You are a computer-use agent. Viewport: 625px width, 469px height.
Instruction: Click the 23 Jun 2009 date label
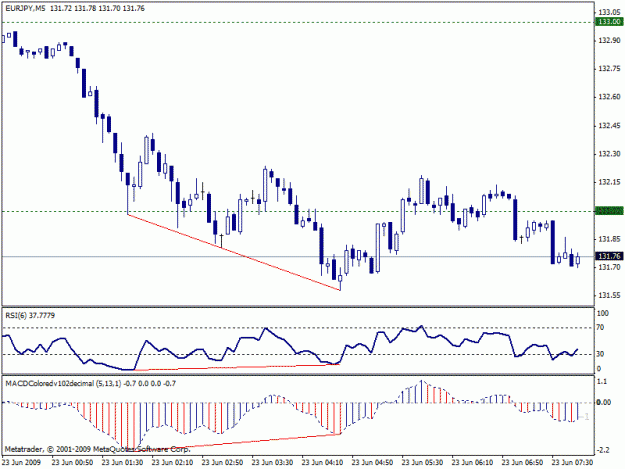point(21,462)
